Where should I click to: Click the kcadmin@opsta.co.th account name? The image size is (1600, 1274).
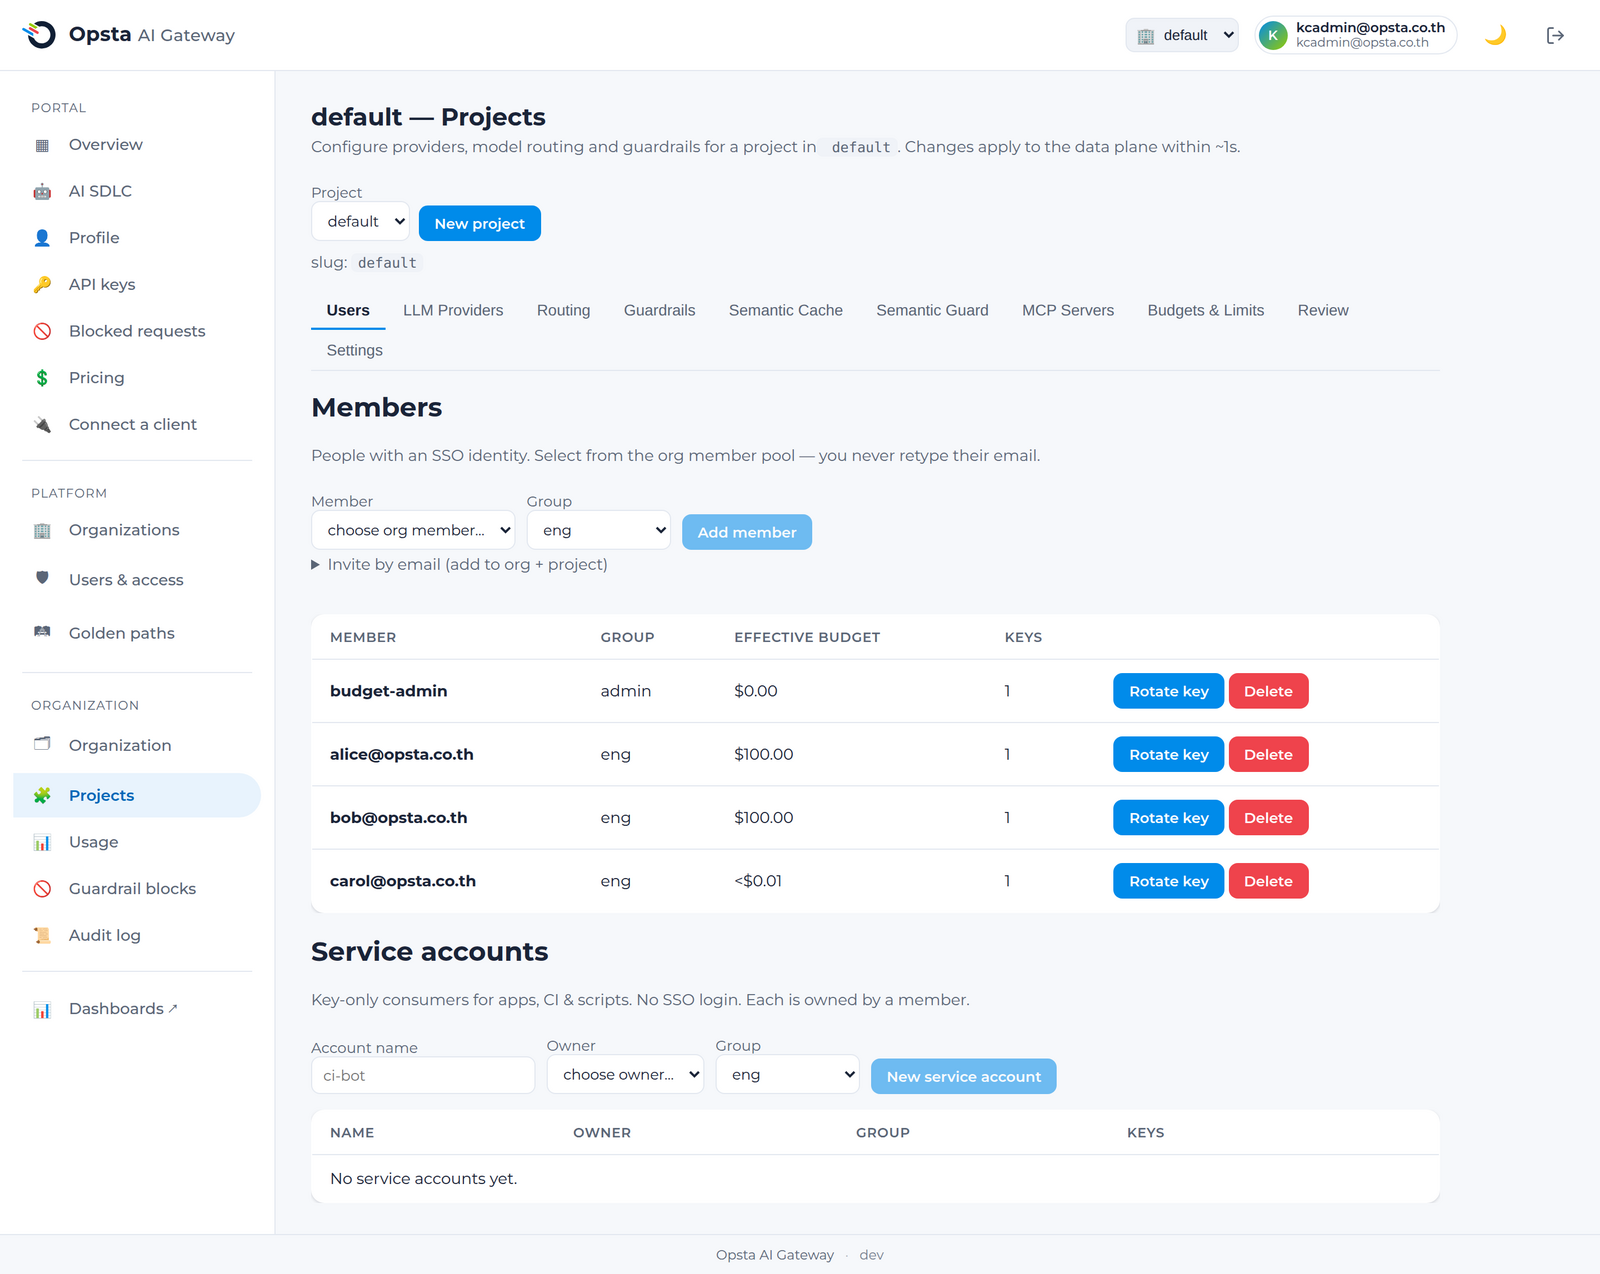tap(1370, 27)
